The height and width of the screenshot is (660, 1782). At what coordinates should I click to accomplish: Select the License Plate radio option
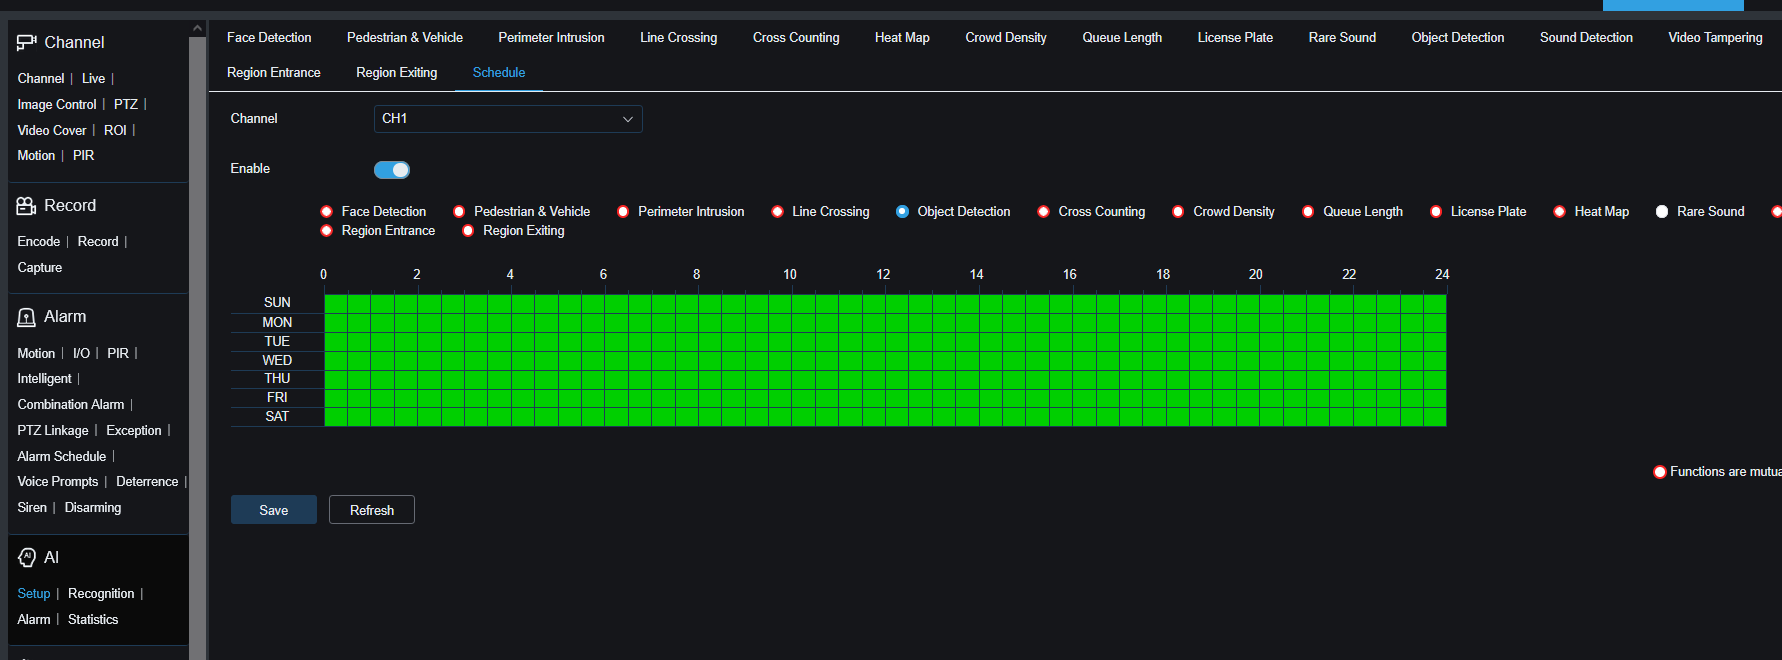click(1436, 212)
